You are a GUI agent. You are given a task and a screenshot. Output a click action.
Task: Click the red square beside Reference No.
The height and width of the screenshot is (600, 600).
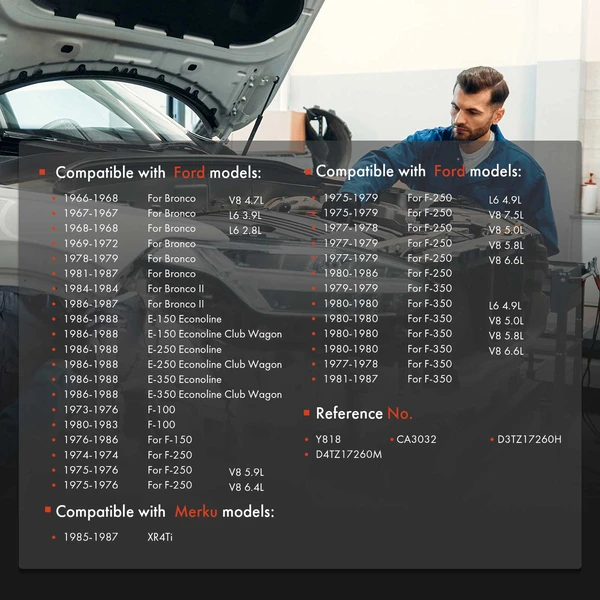coord(307,413)
